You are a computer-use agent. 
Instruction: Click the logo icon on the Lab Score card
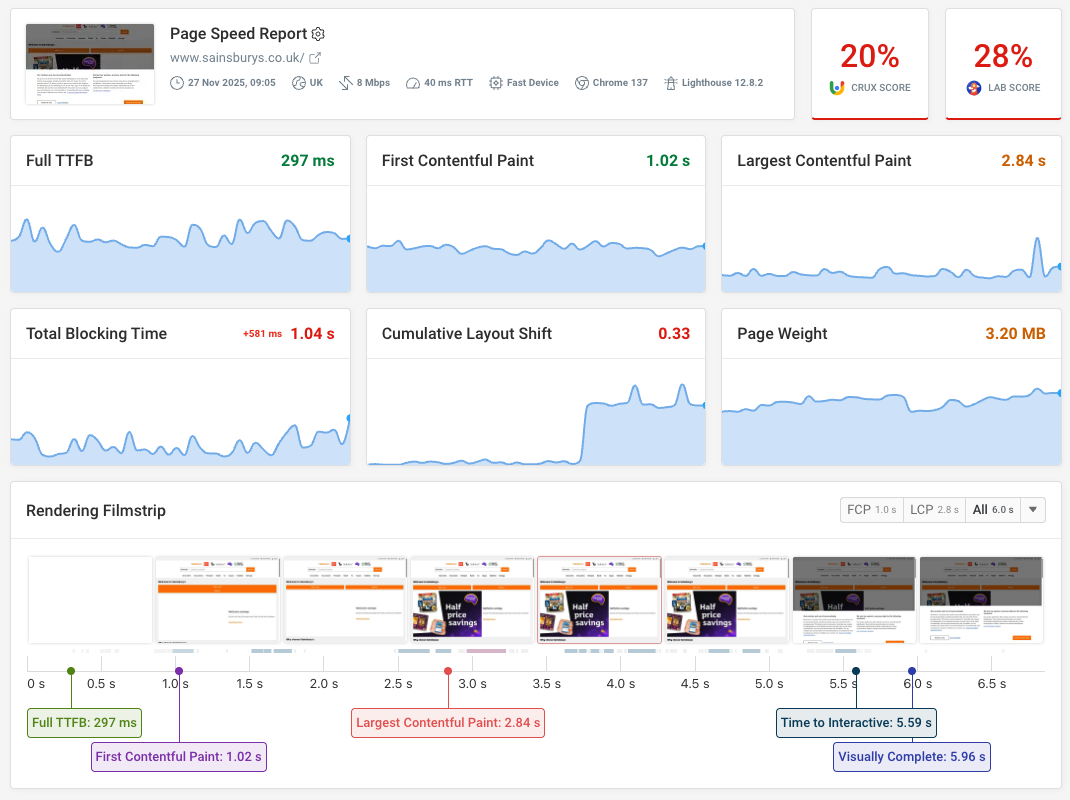(x=975, y=86)
